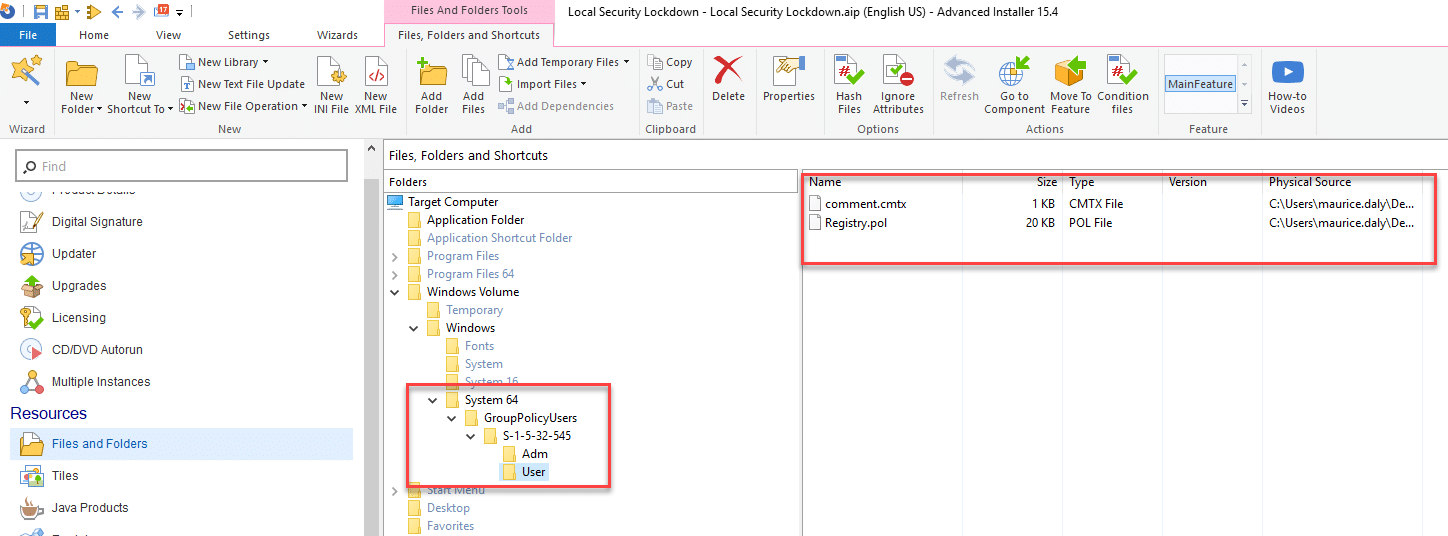1448x536 pixels.
Task: Click Cut in the Clipboard group
Action: tap(666, 84)
